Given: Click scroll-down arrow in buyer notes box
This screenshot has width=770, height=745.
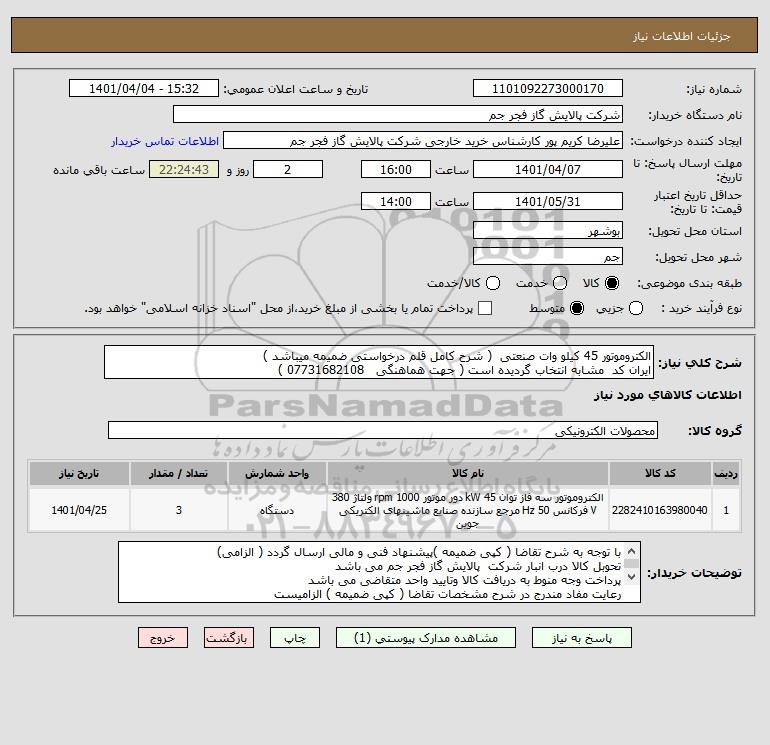Looking at the screenshot, I should (x=632, y=576).
